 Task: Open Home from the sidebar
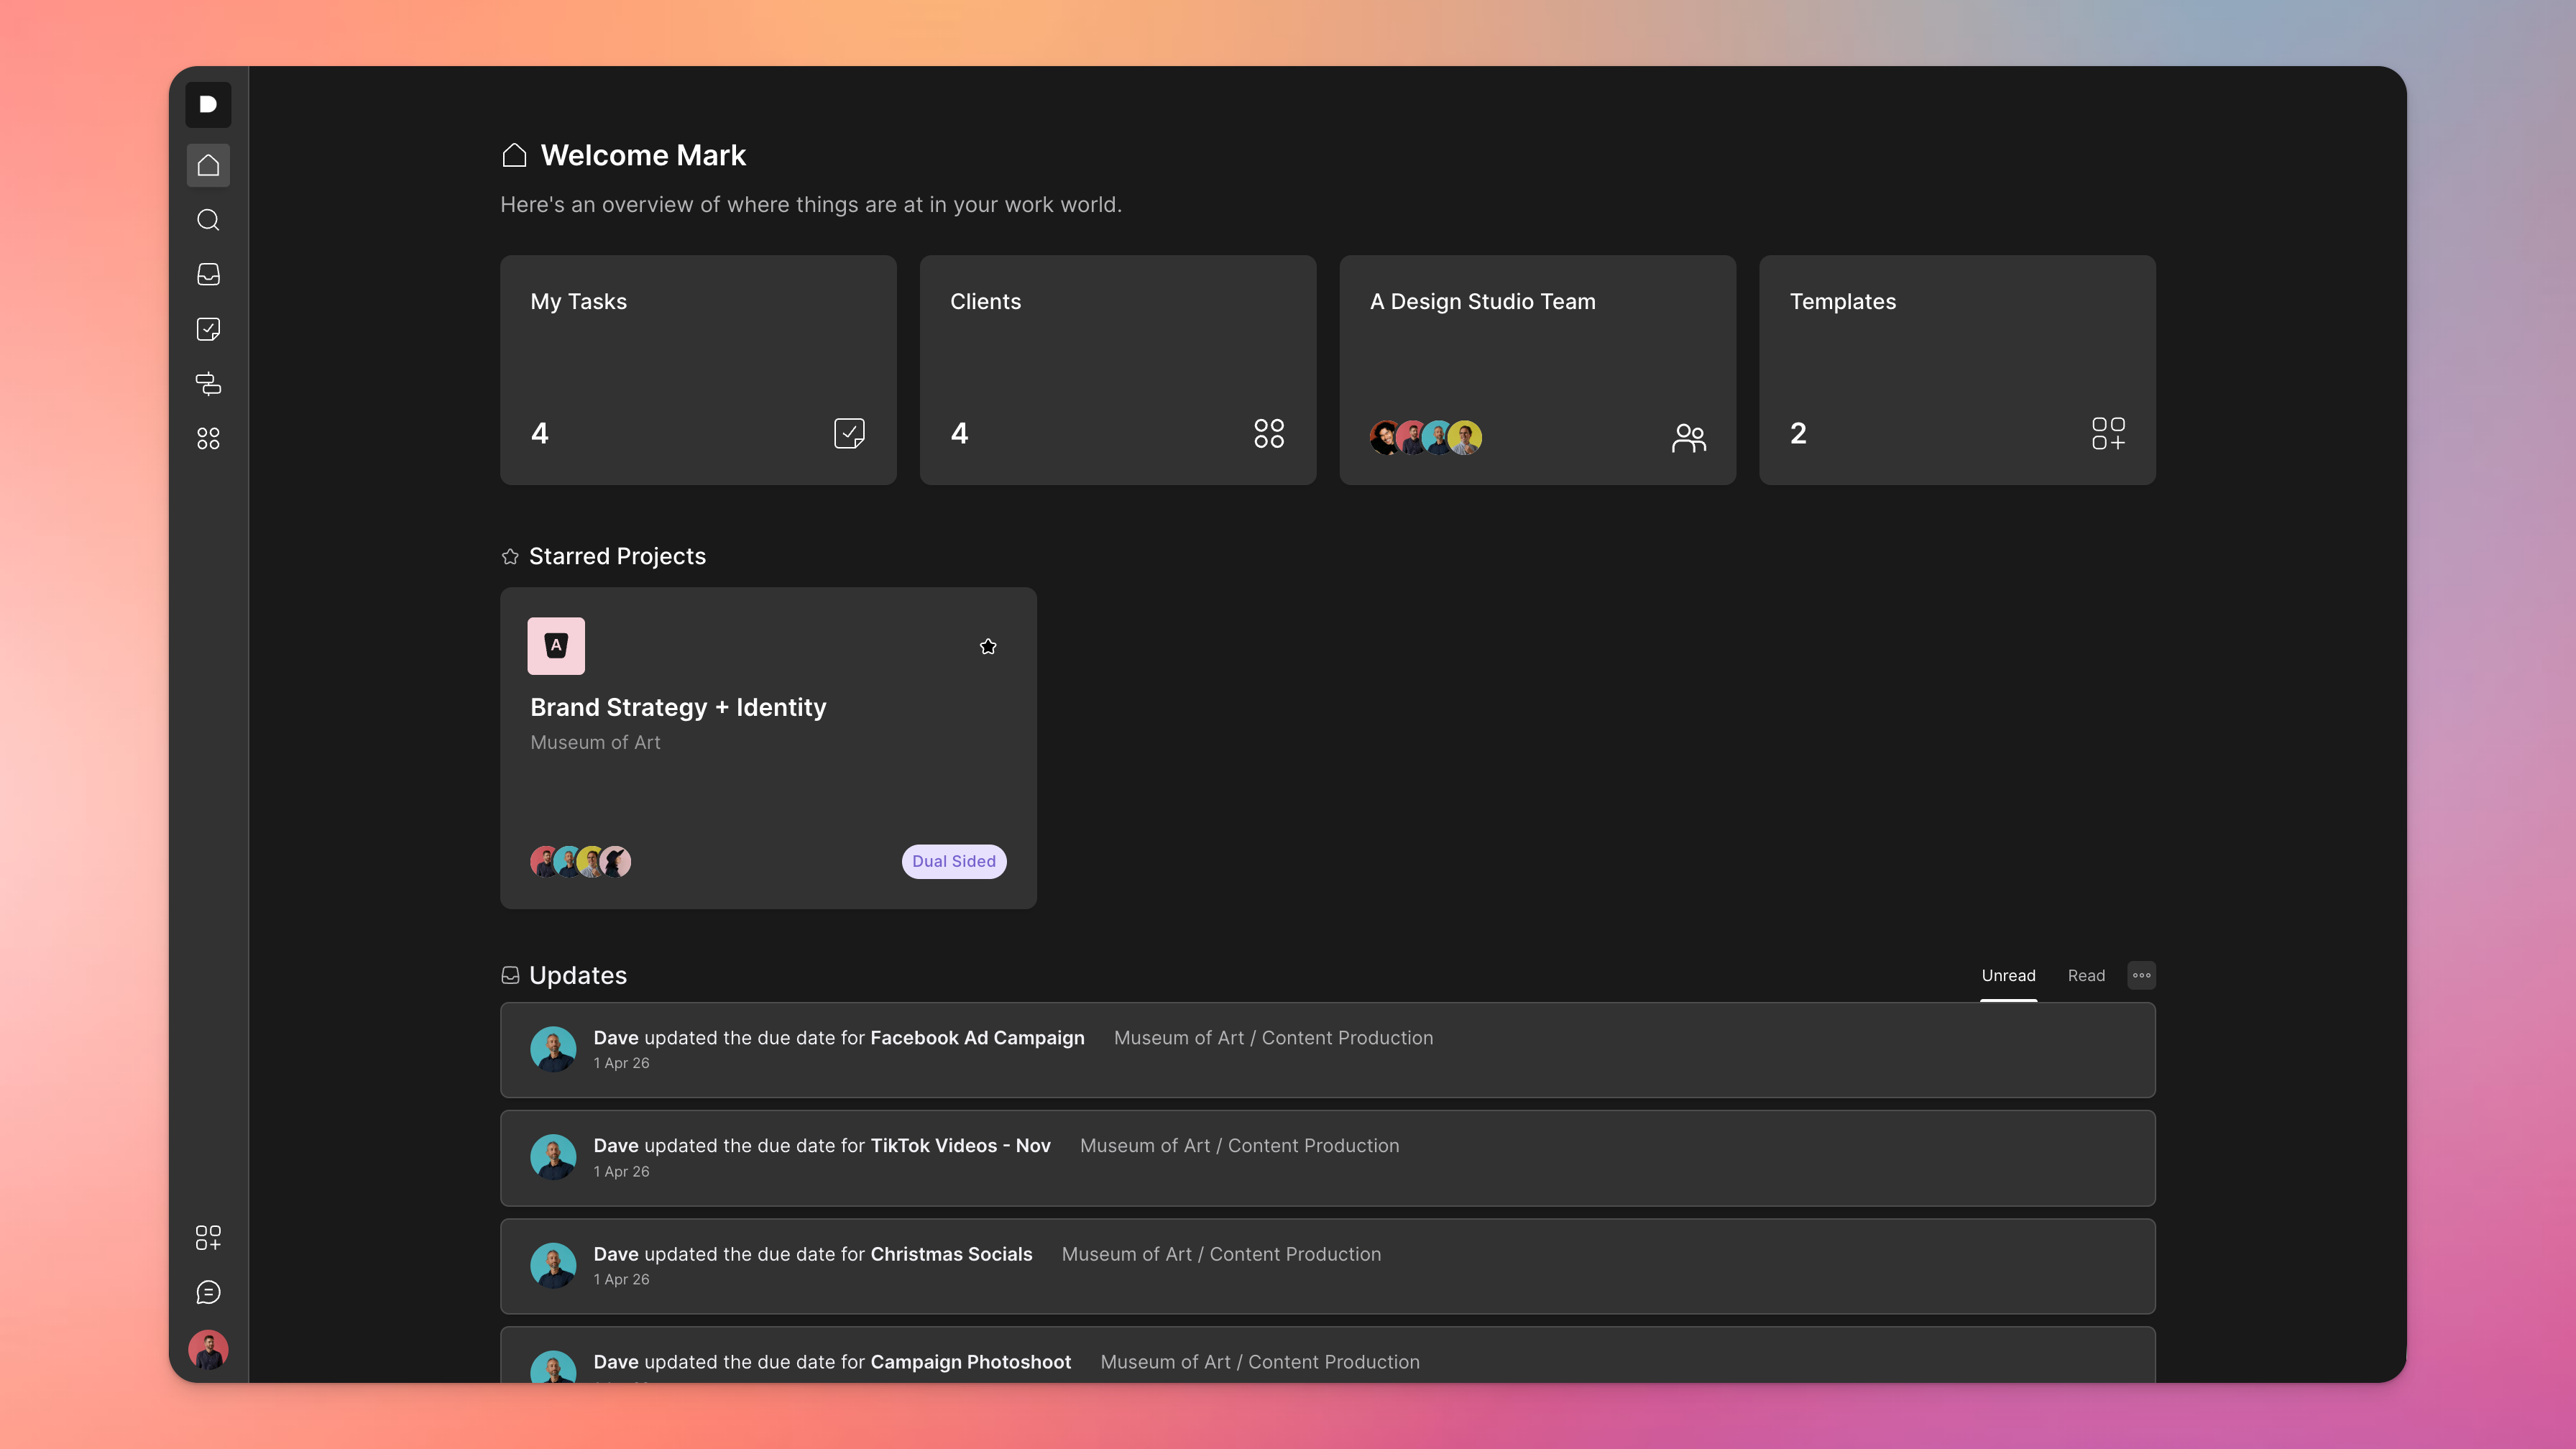pos(208,165)
